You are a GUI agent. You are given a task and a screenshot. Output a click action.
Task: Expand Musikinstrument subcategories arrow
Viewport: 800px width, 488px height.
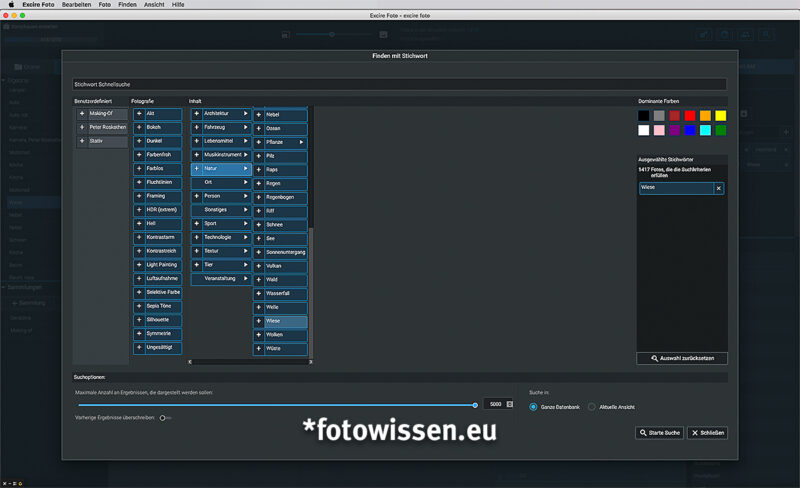coord(245,155)
